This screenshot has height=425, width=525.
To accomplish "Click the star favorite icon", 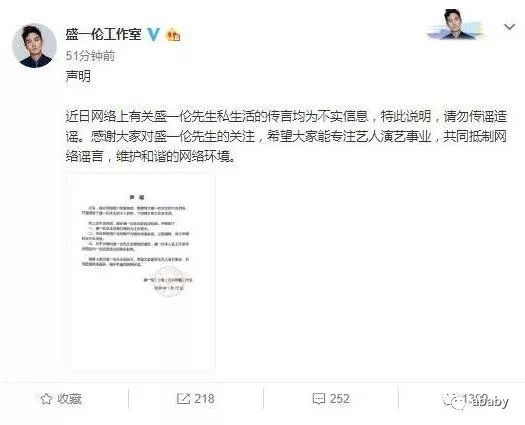I will point(46,399).
